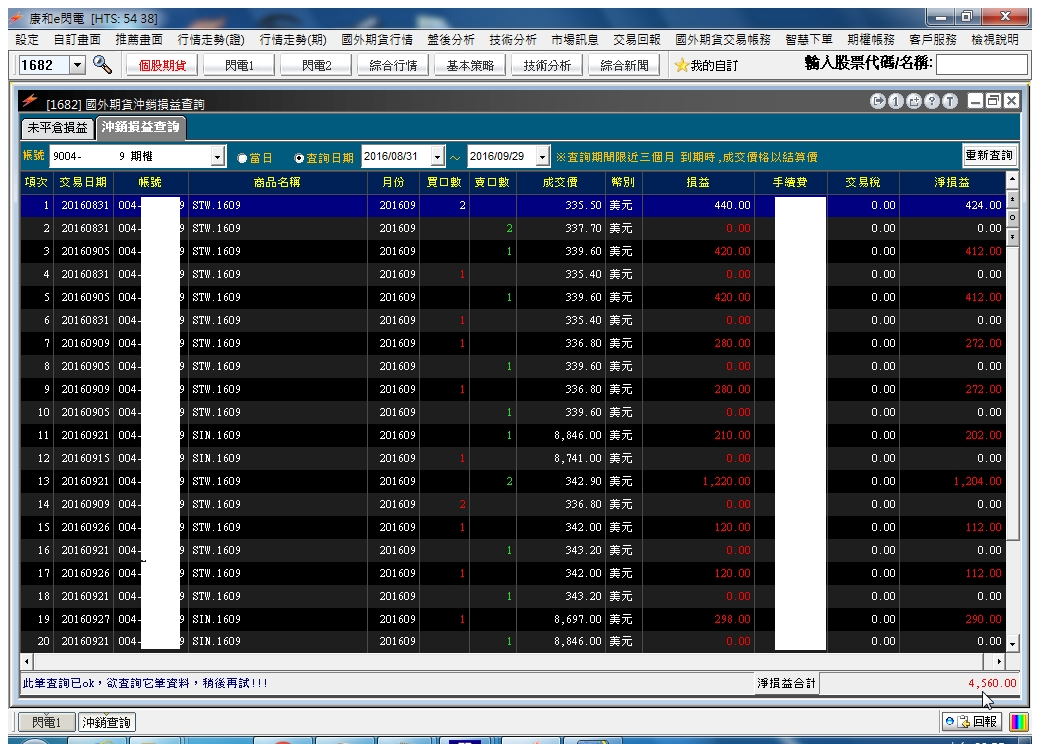Click the page-down double arrow scroll icon
This screenshot has height=744, width=1040.
point(1012,236)
